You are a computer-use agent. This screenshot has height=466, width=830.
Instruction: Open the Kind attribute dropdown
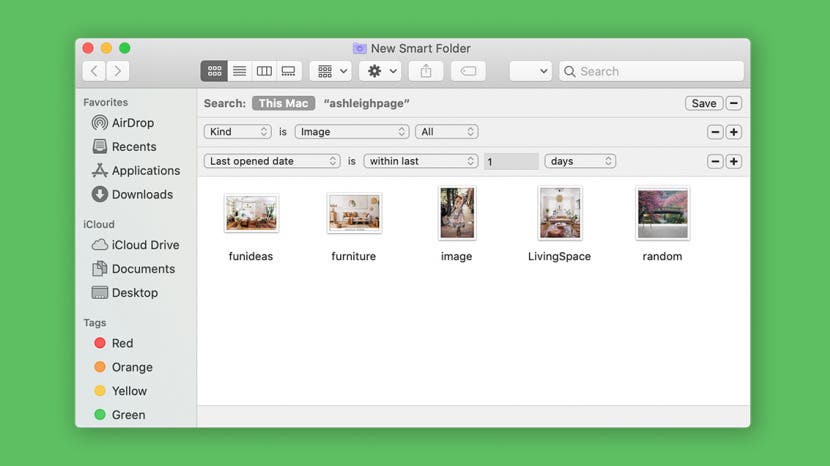coord(238,132)
